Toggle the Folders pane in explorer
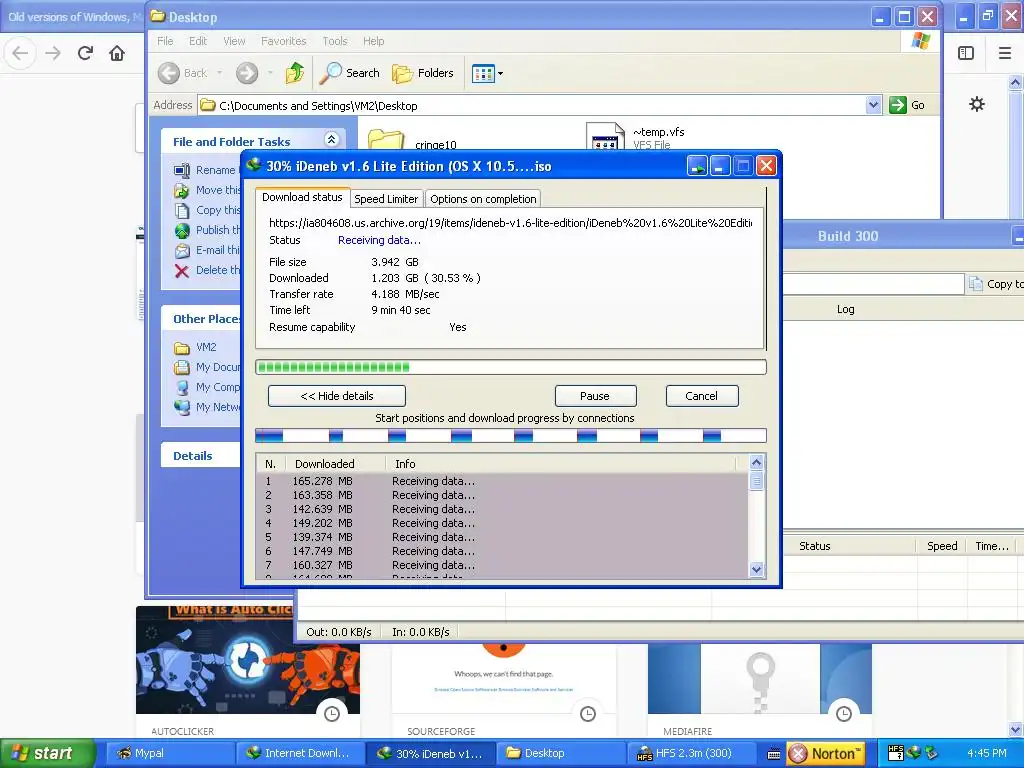Image resolution: width=1024 pixels, height=768 pixels. (423, 73)
